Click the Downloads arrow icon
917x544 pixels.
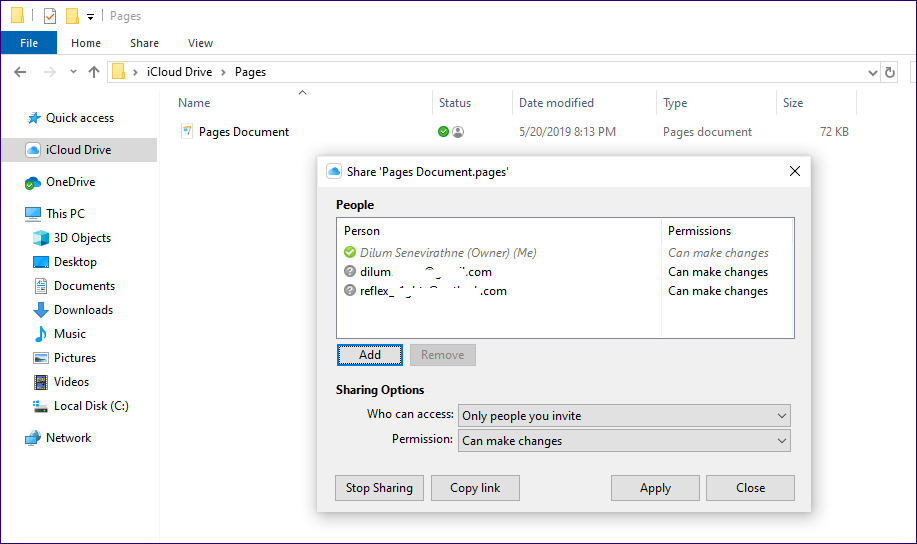pos(41,310)
